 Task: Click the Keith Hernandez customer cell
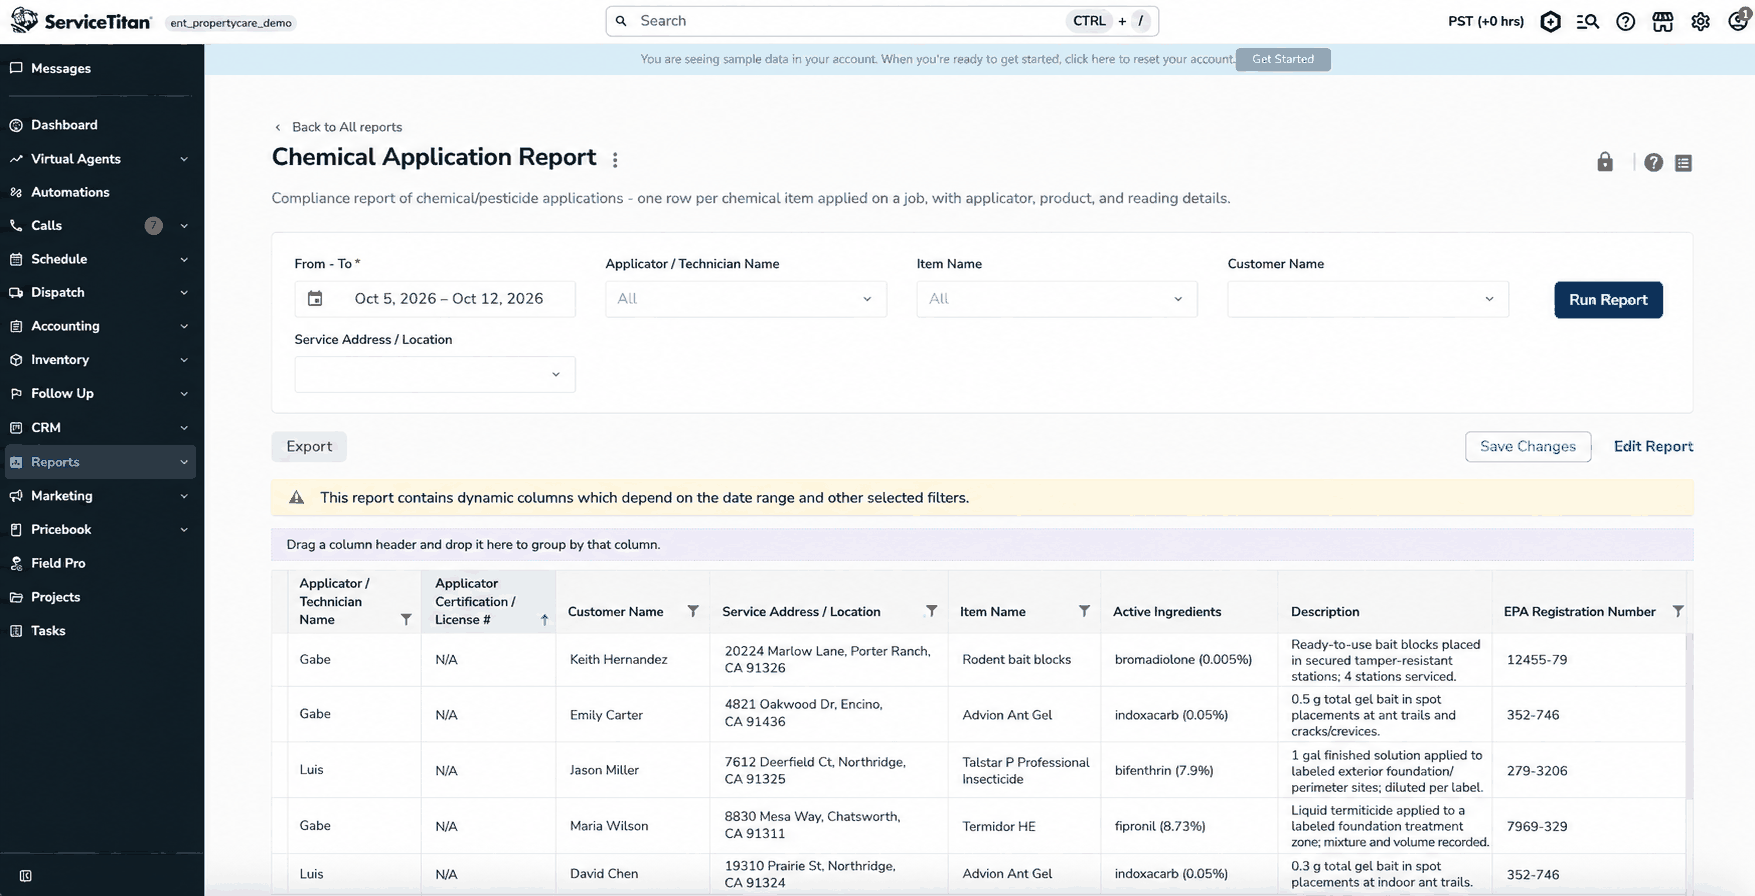(x=632, y=659)
